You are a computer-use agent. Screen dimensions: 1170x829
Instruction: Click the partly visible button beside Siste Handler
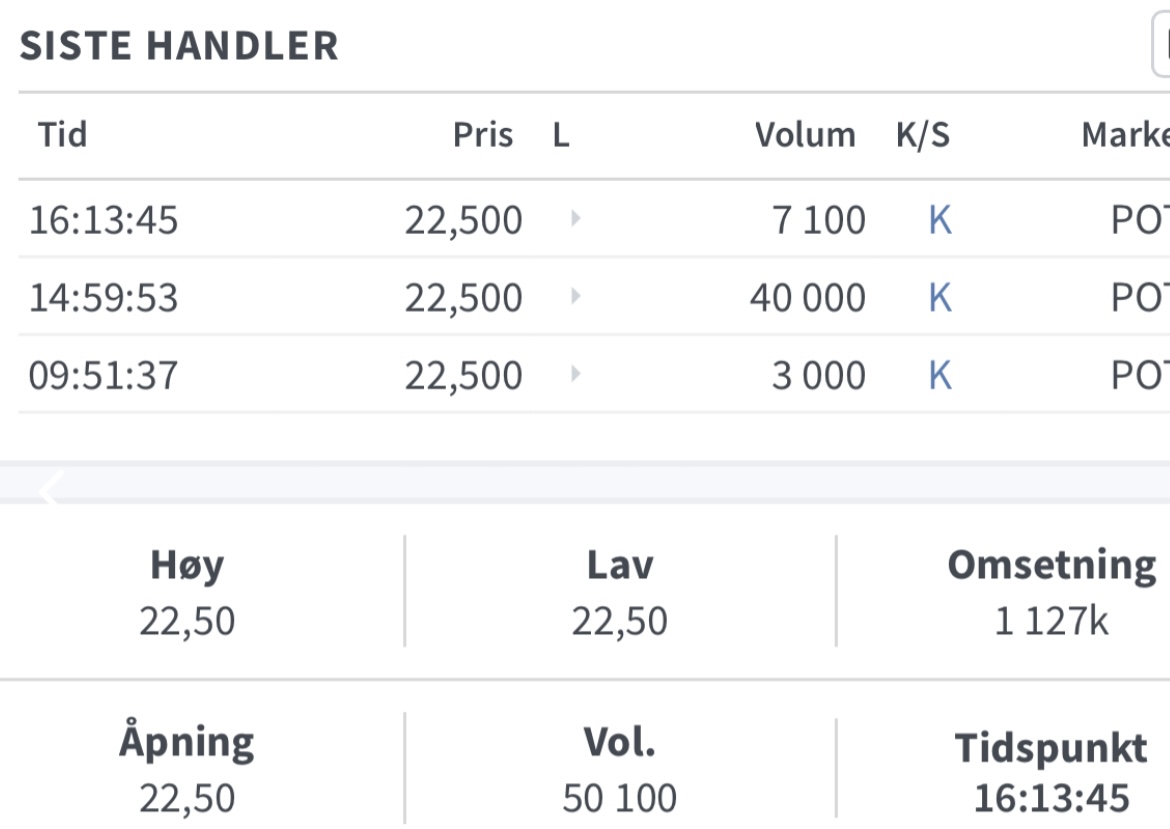click(1161, 46)
